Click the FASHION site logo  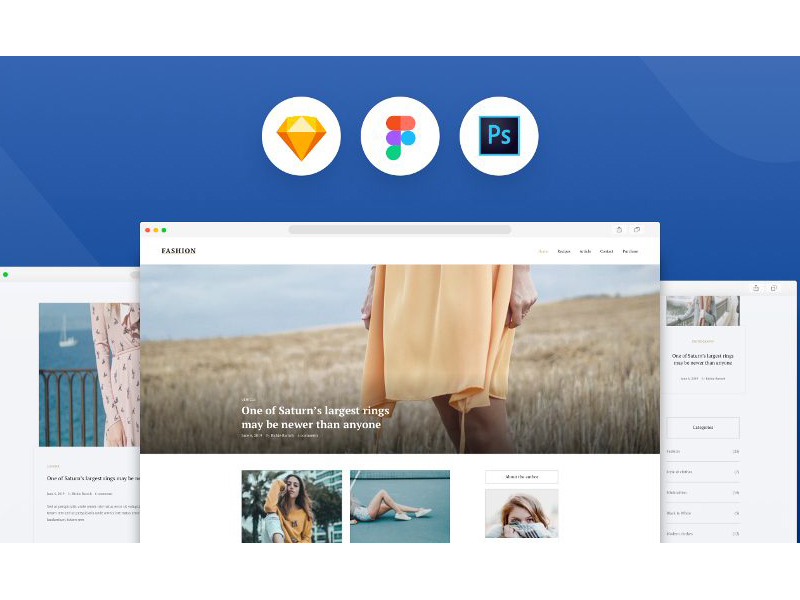[179, 251]
